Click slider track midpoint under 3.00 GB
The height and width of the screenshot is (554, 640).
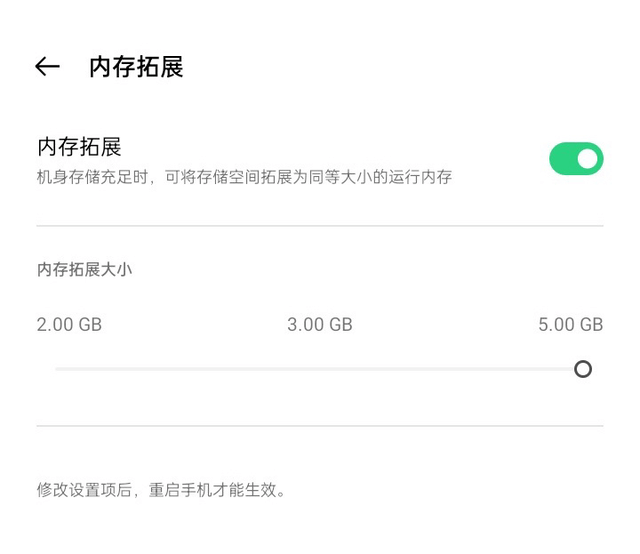(320, 369)
